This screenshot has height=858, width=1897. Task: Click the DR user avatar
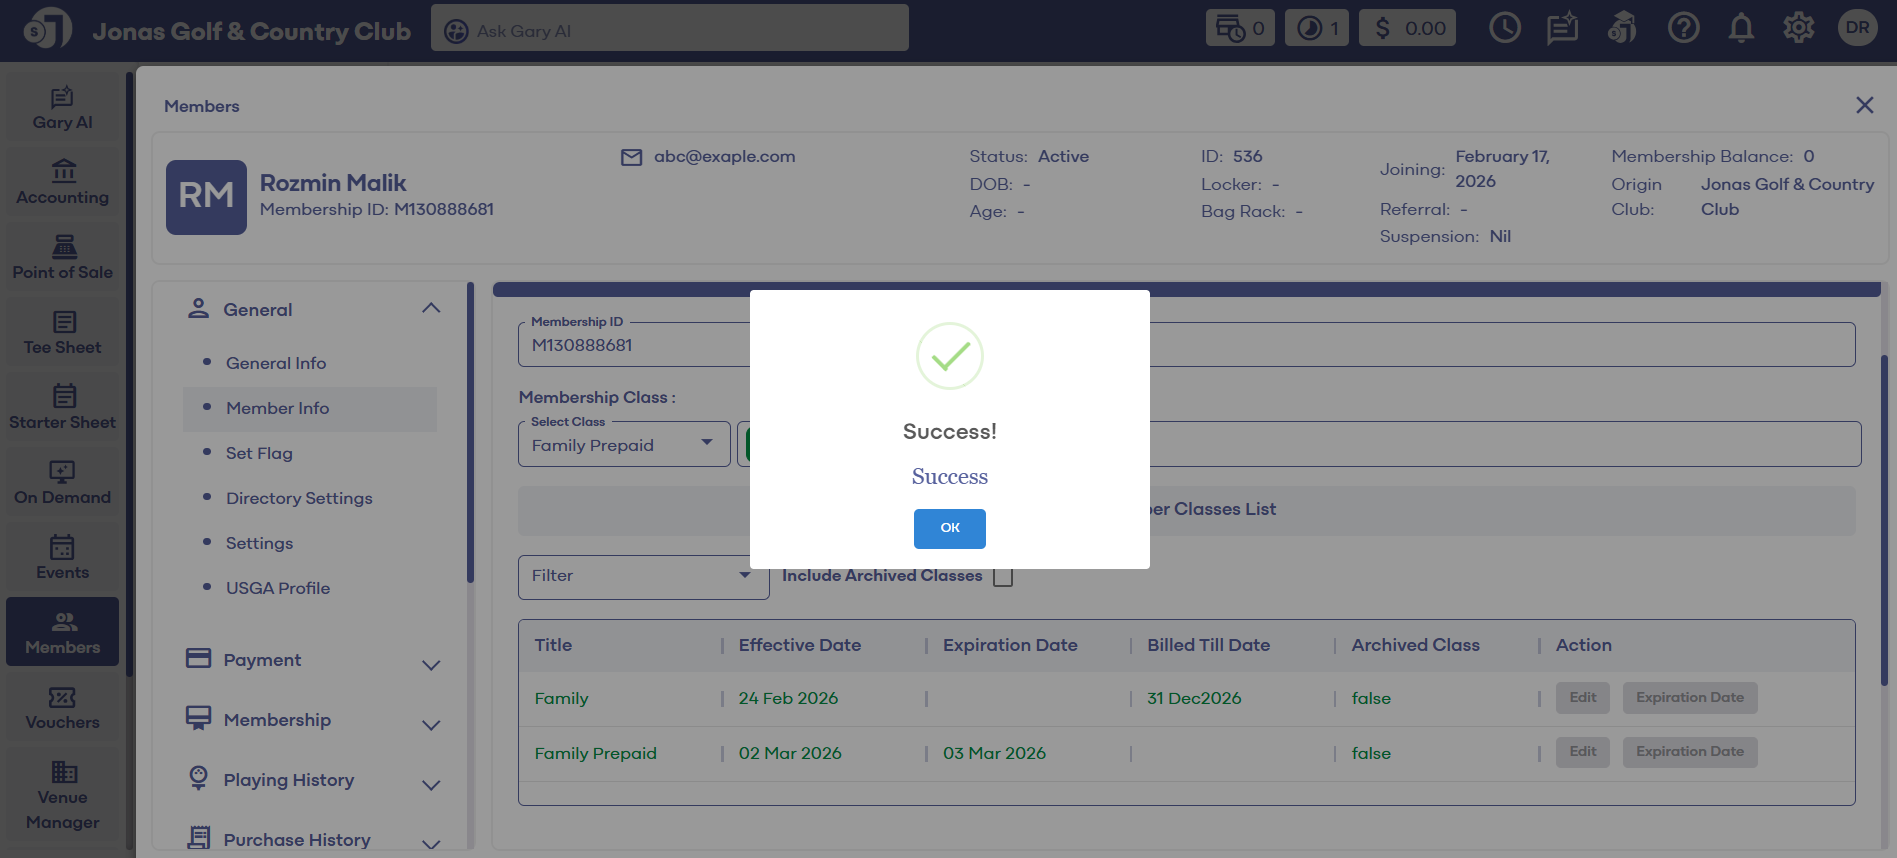(x=1857, y=28)
